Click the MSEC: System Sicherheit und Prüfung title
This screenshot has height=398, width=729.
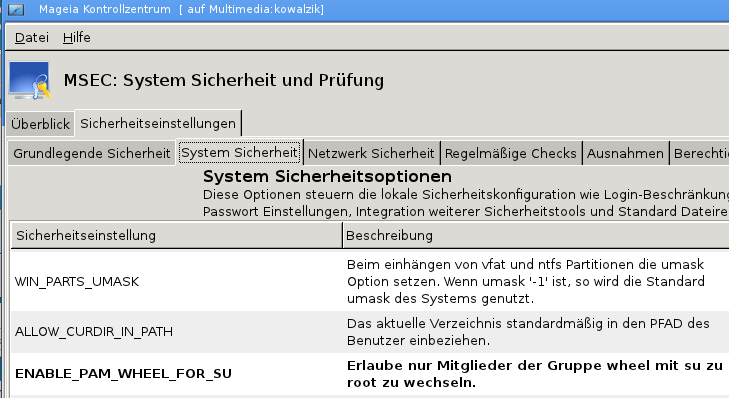tap(224, 80)
